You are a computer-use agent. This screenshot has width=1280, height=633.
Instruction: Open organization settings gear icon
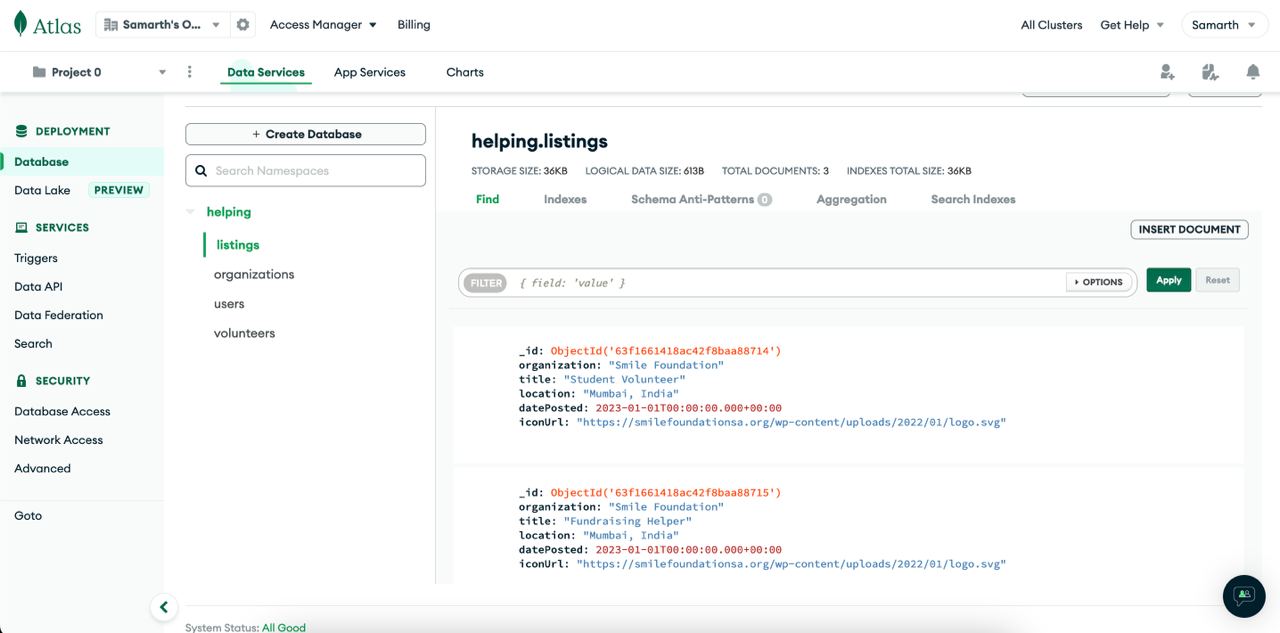242,25
